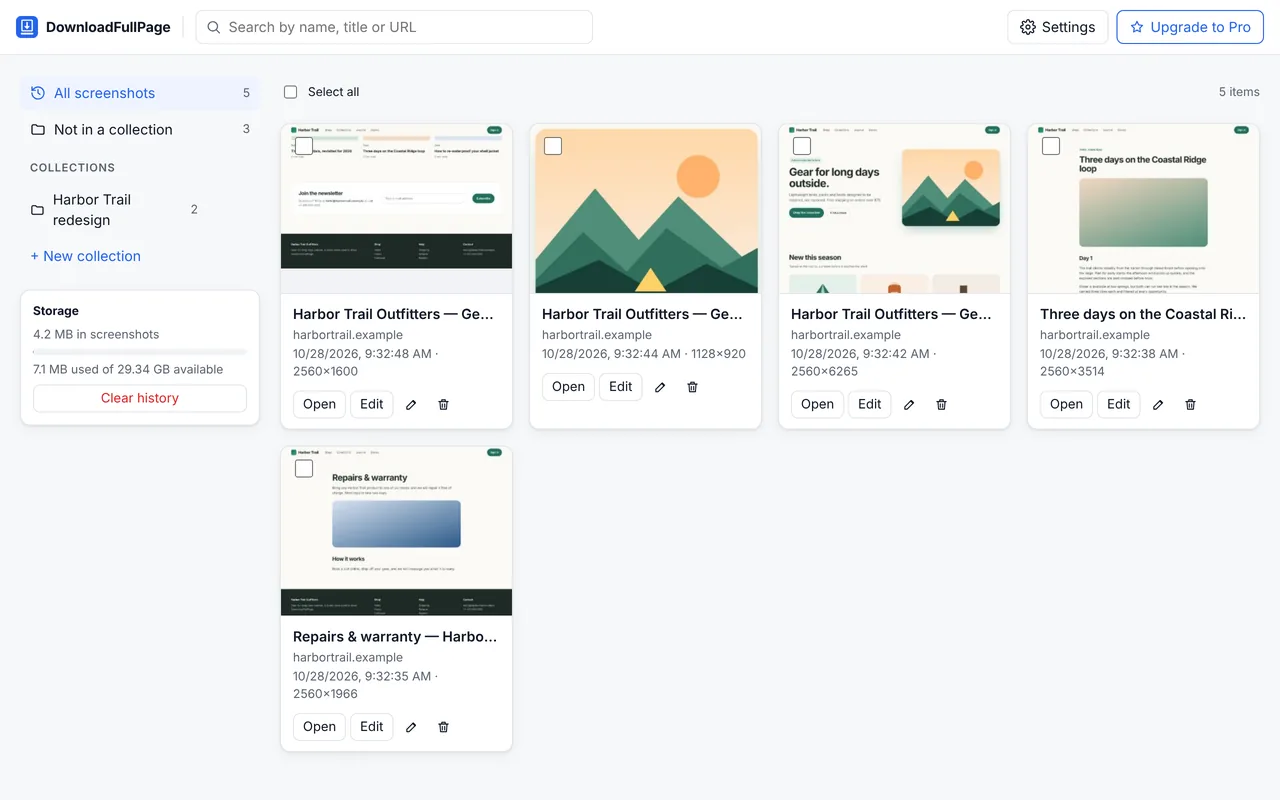This screenshot has height=800, width=1280.
Task: Click "Repairs & warranty — Harbo..." title text
Action: pyautogui.click(x=395, y=637)
